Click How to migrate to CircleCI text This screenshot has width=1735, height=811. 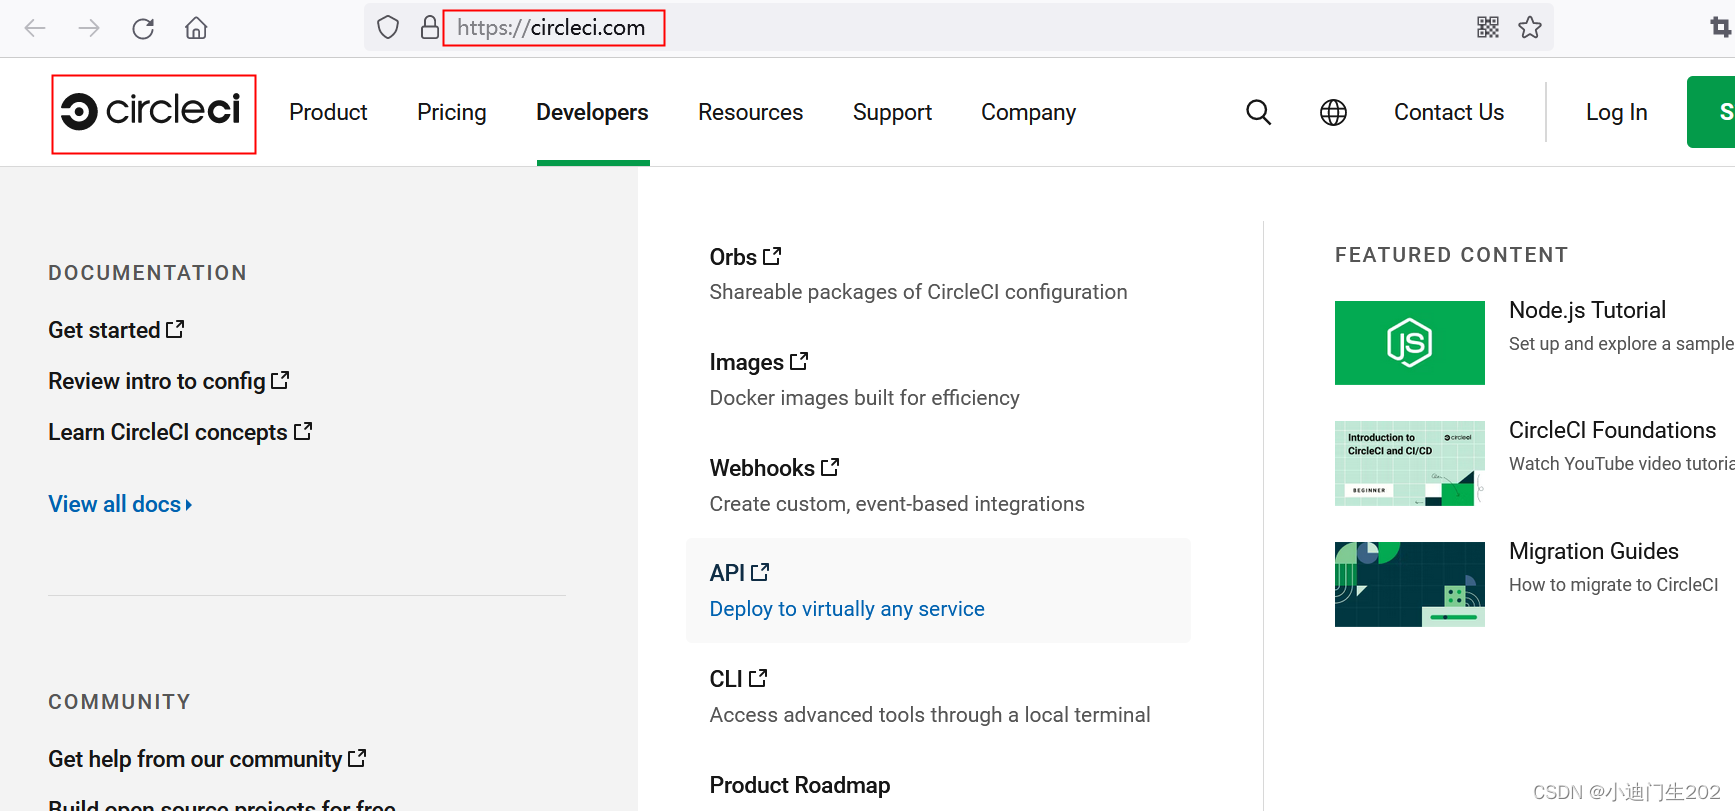[x=1614, y=585]
